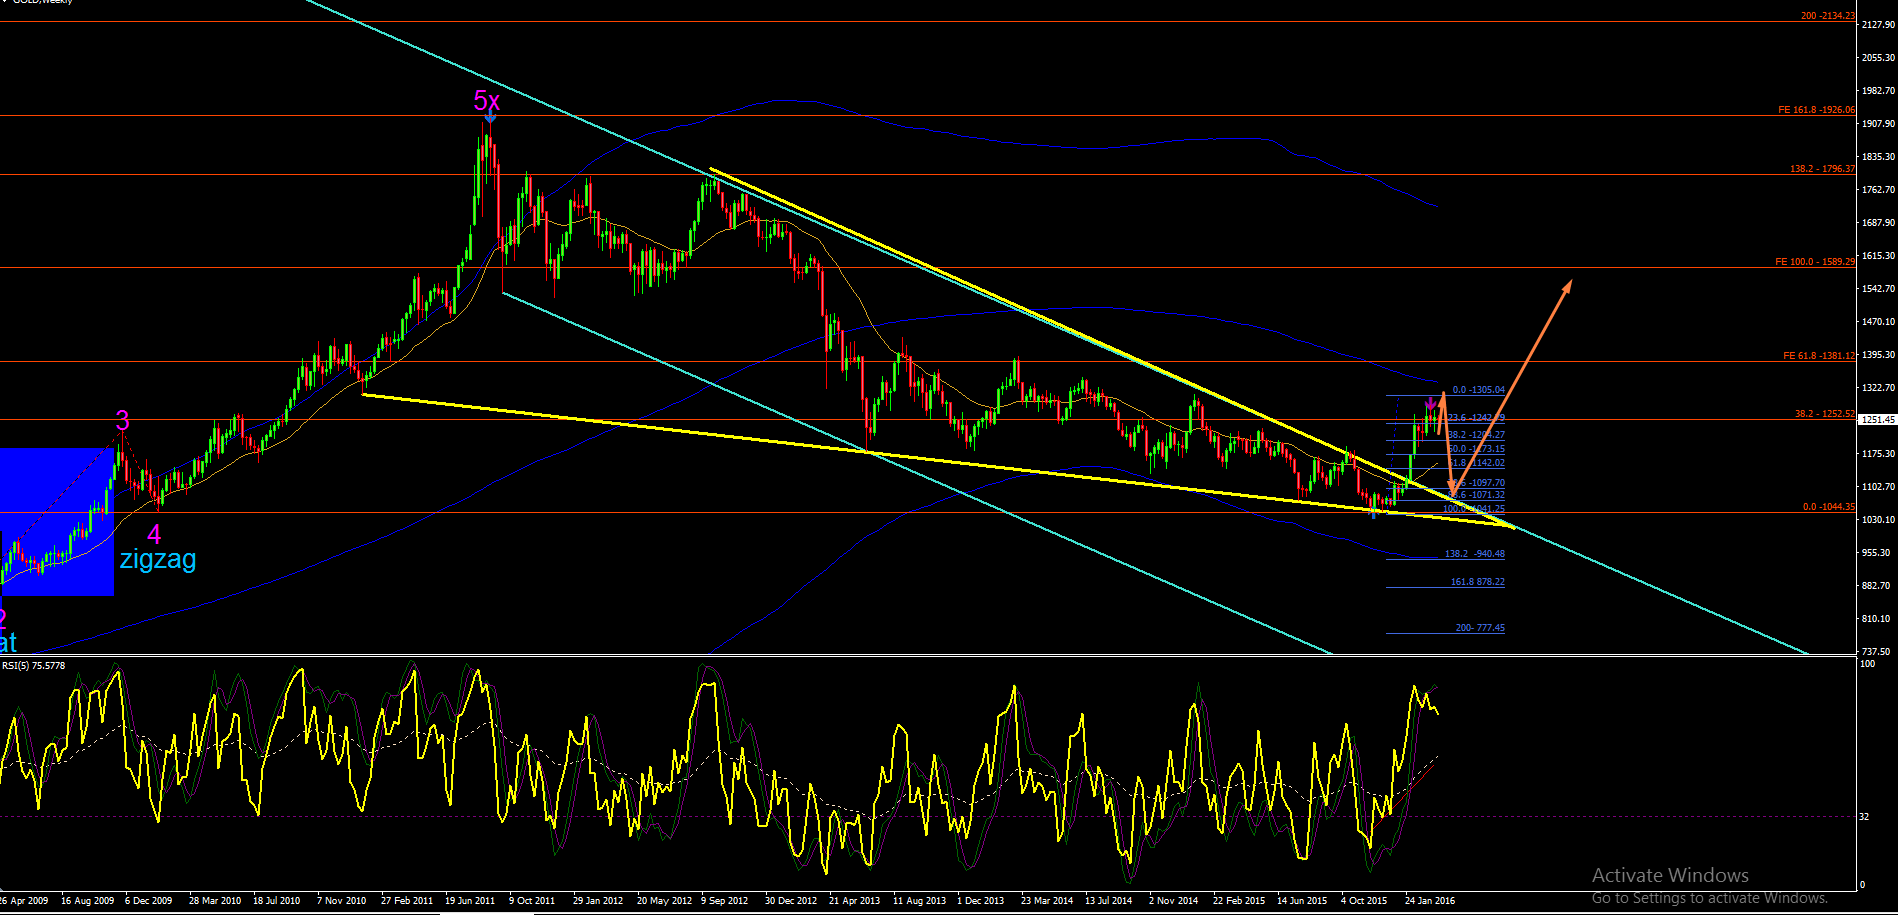The width and height of the screenshot is (1898, 915).
Task: Click 1175.30 on the price axis
Action: coord(1877,454)
